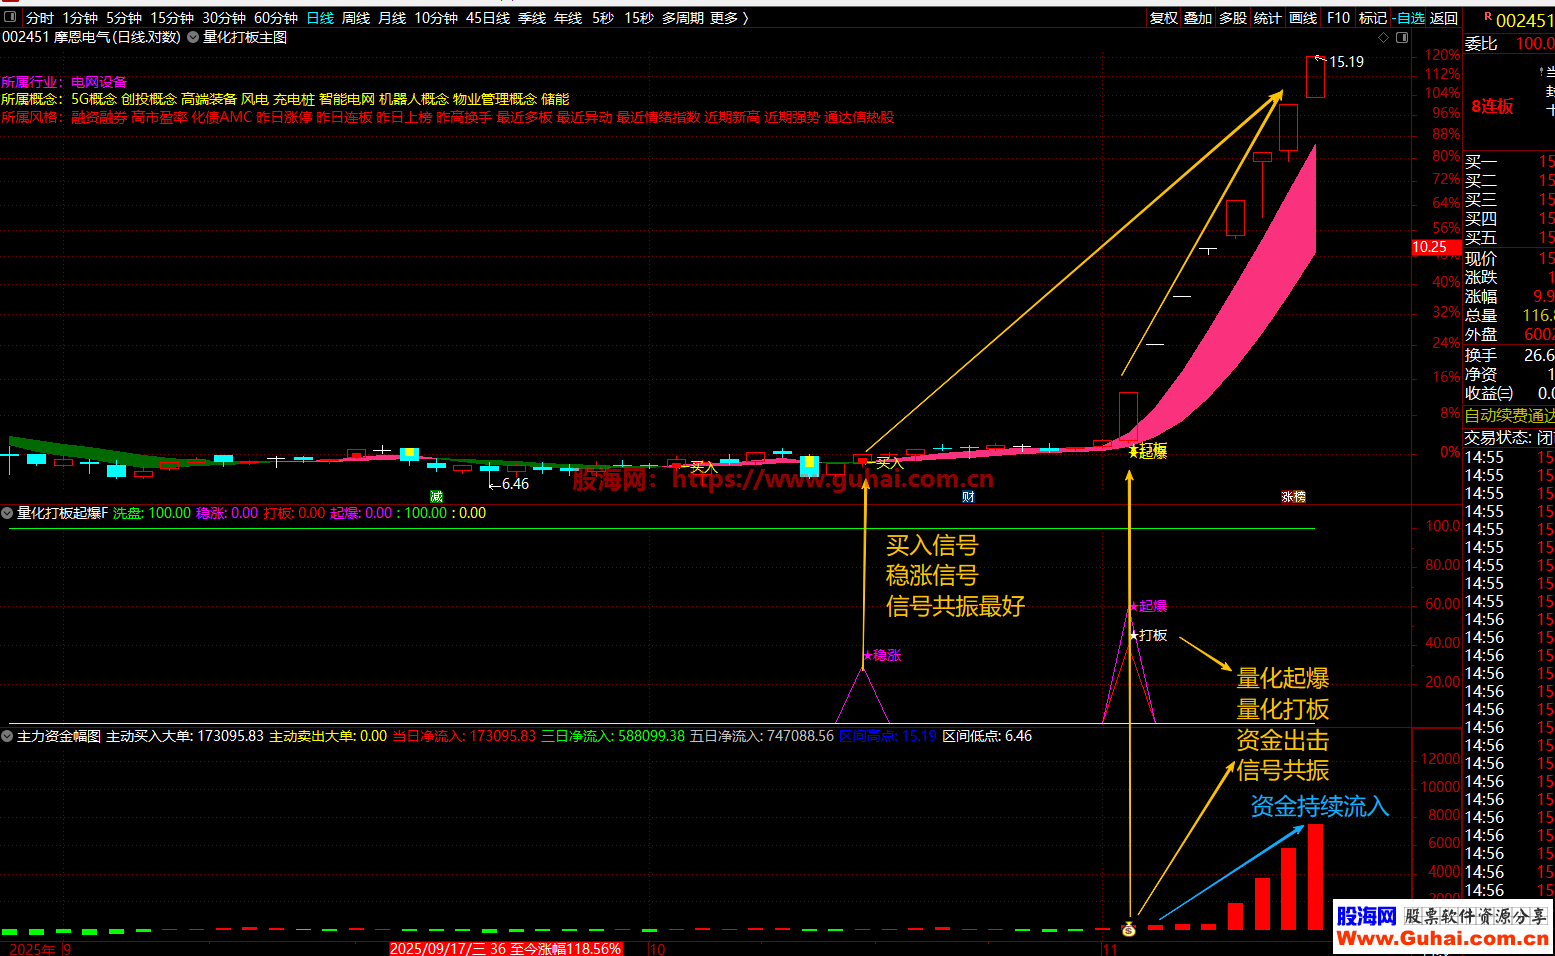Viewport: 1555px width, 956px height.
Task: Click the 2025/09/17 date label on timeline
Action: tap(505, 948)
